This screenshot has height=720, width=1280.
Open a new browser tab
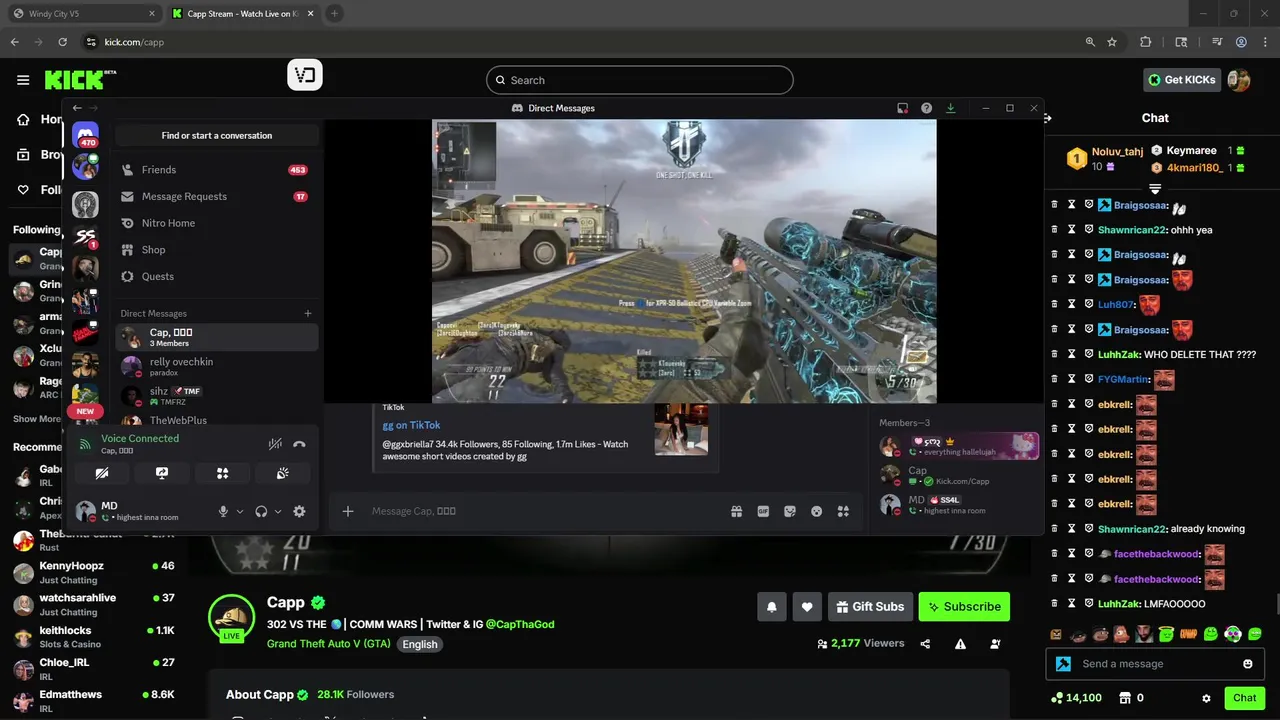[x=334, y=14]
